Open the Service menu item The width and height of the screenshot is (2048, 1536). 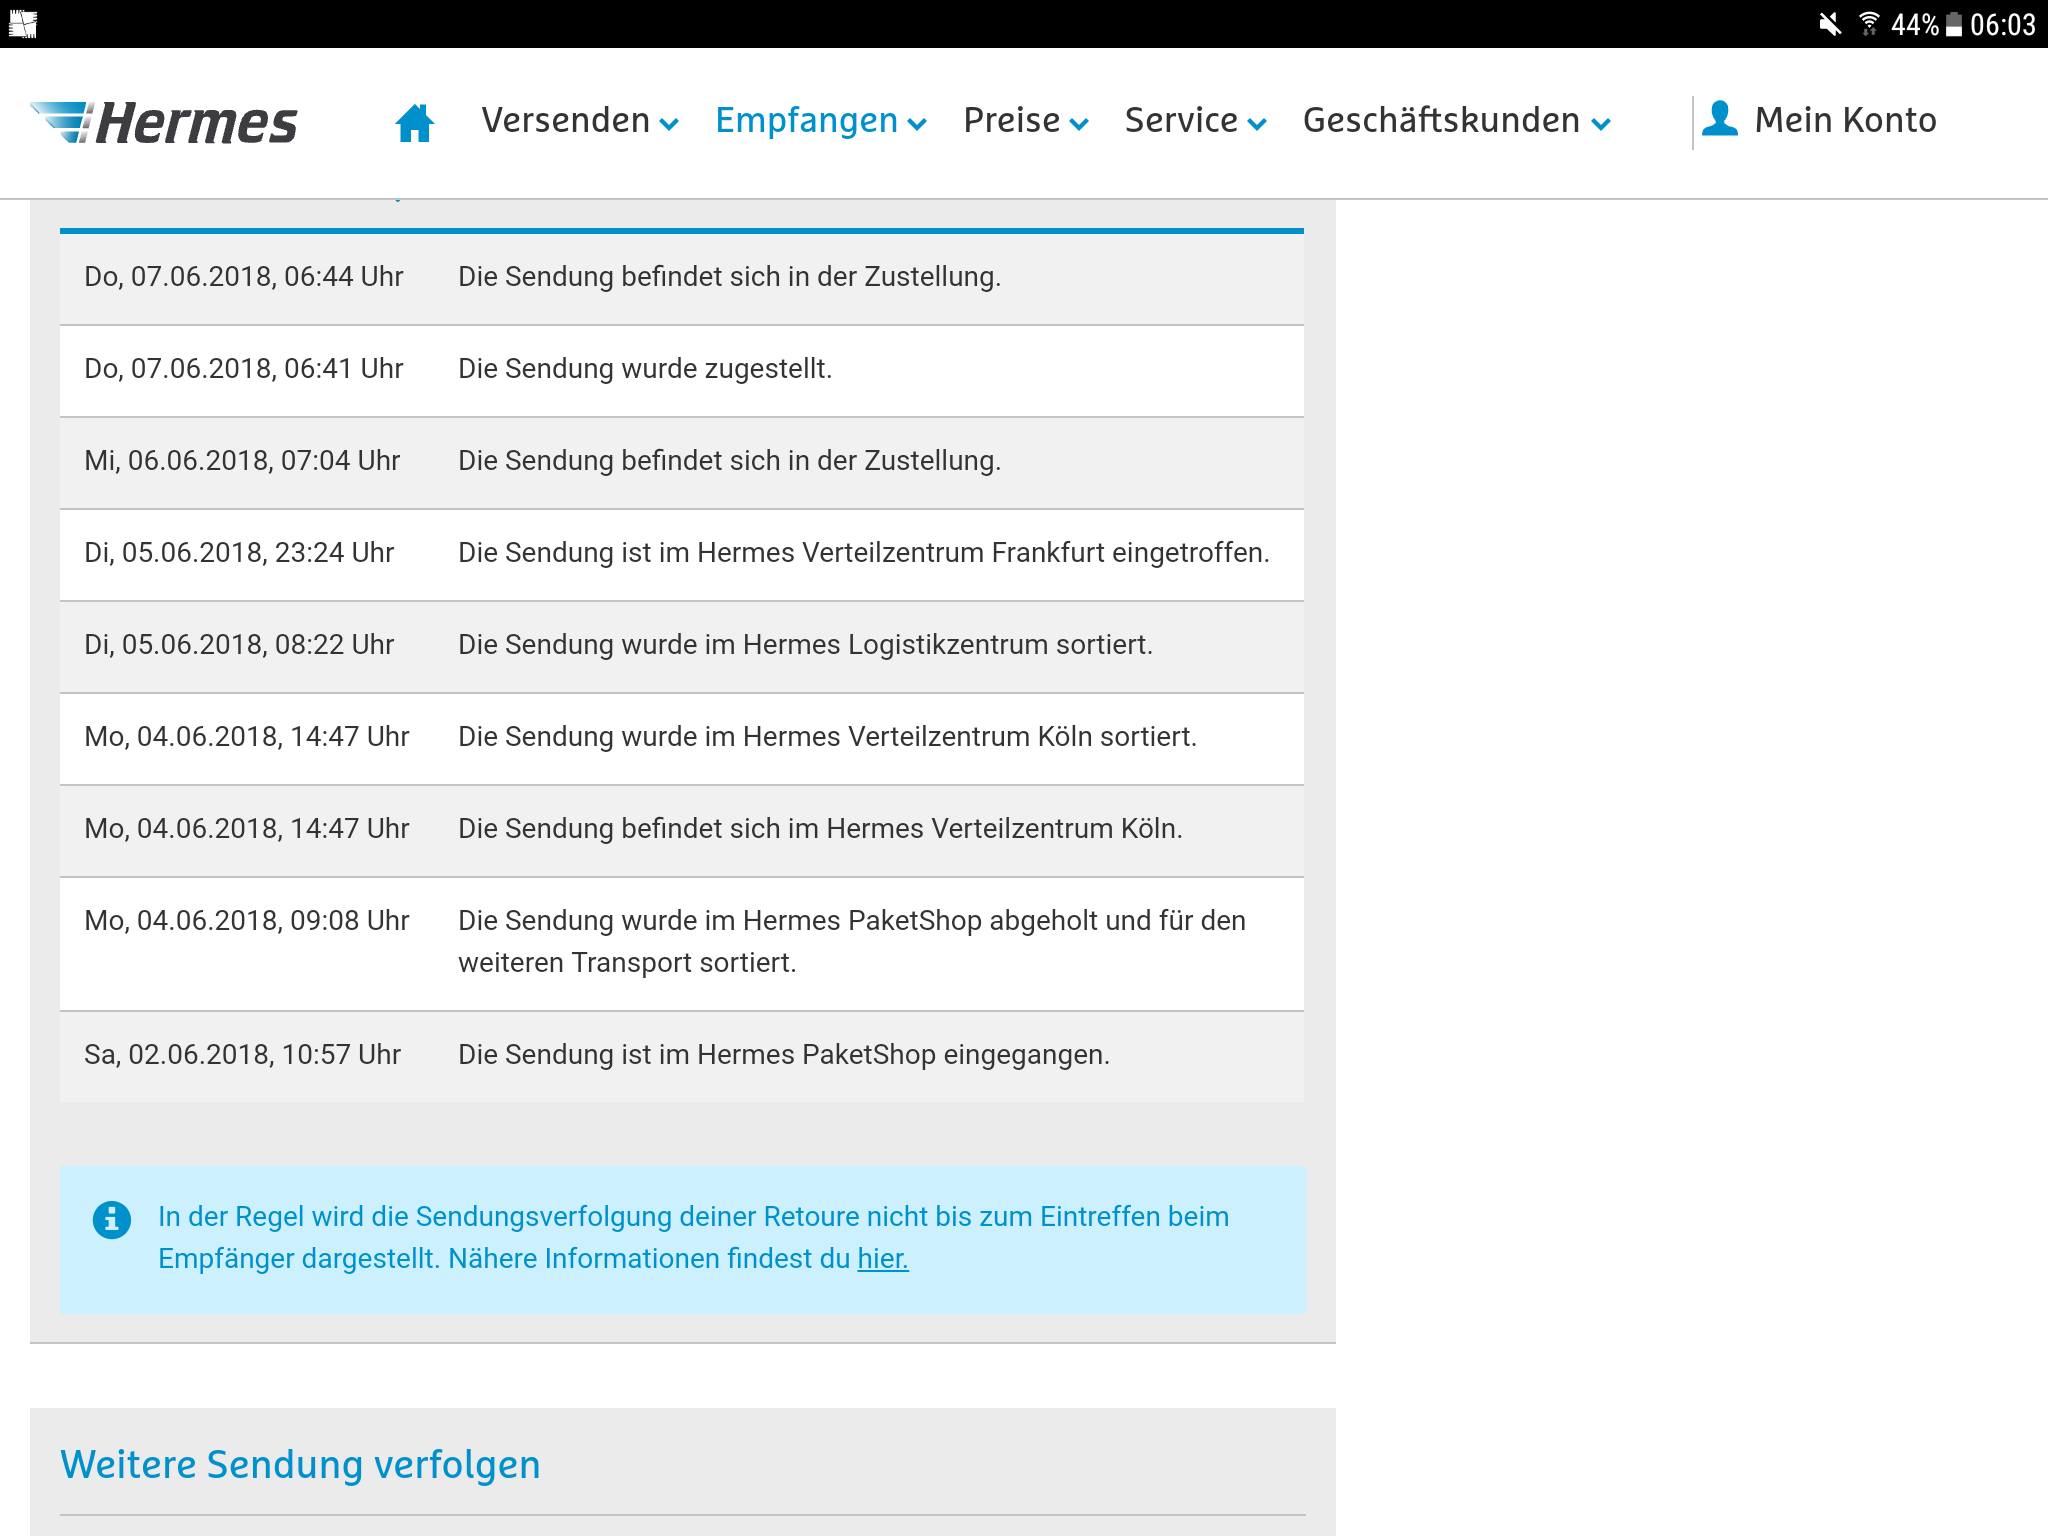pyautogui.click(x=1181, y=120)
